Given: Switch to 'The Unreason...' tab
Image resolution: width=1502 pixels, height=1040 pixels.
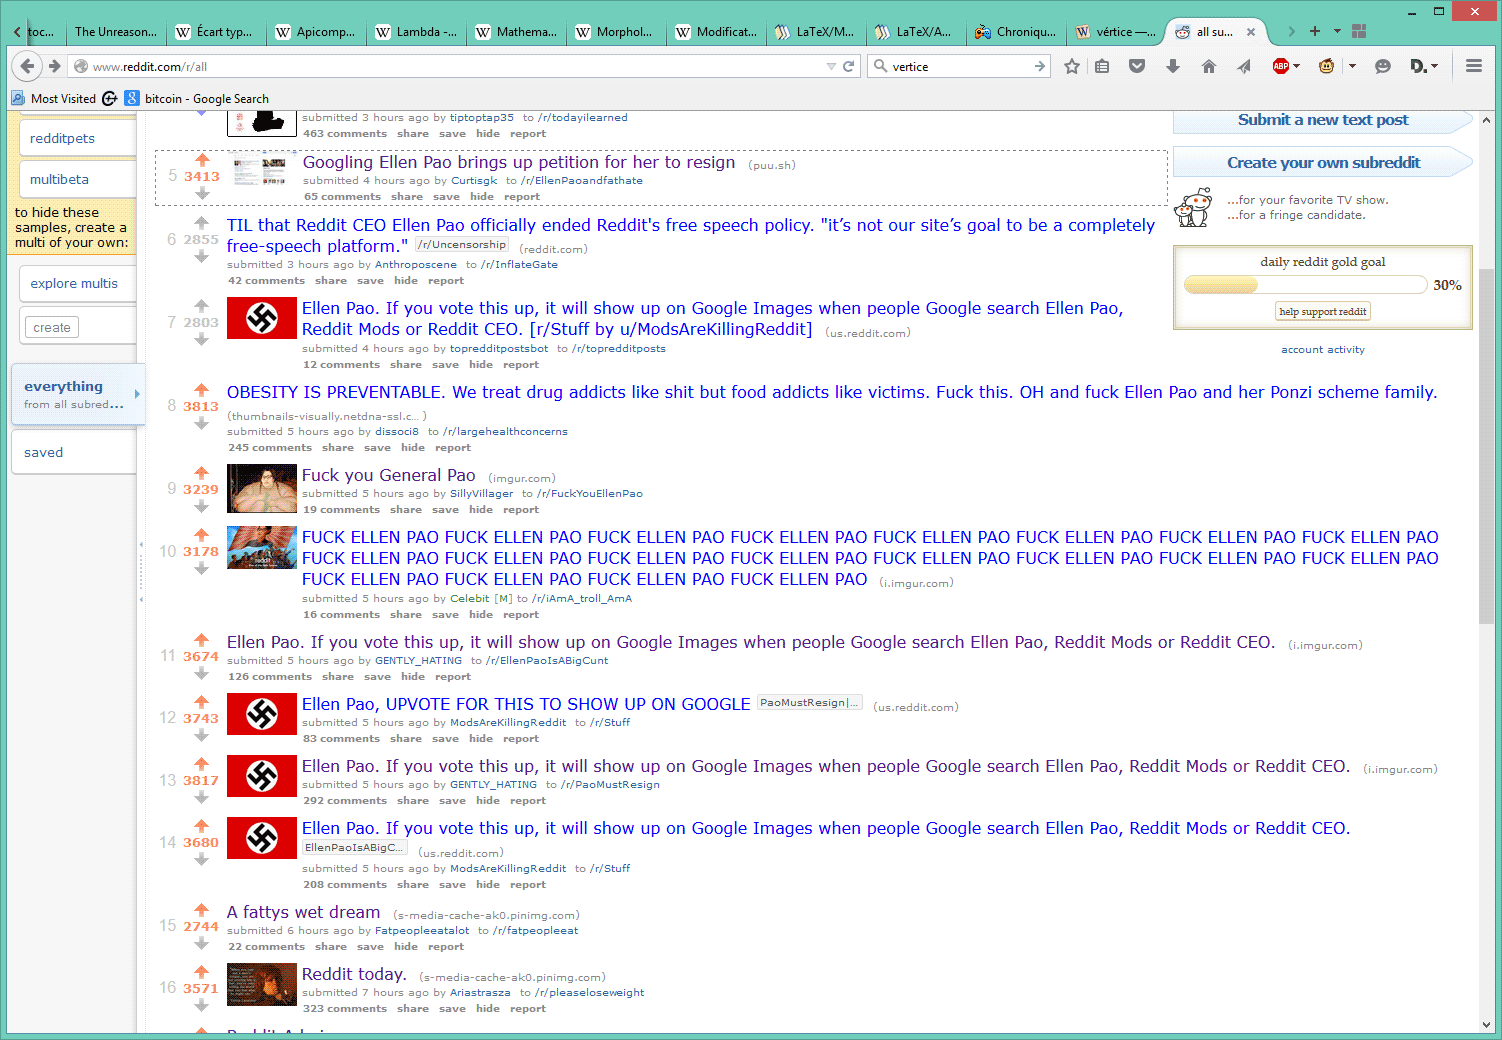Looking at the screenshot, I should tap(116, 32).
